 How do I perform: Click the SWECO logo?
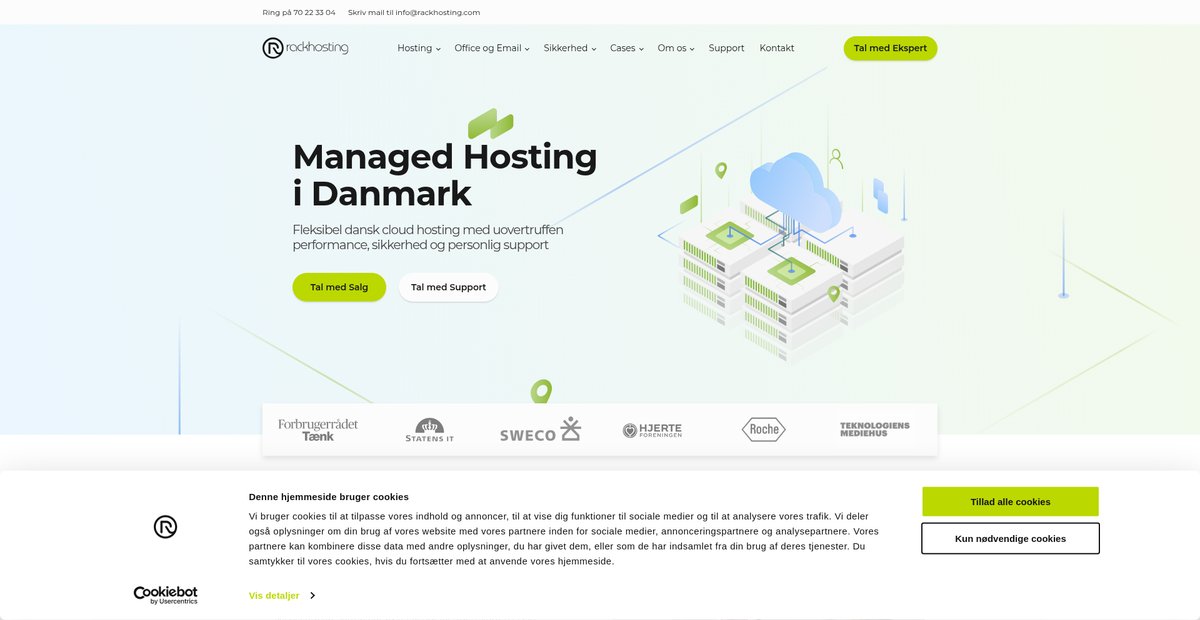click(x=540, y=430)
